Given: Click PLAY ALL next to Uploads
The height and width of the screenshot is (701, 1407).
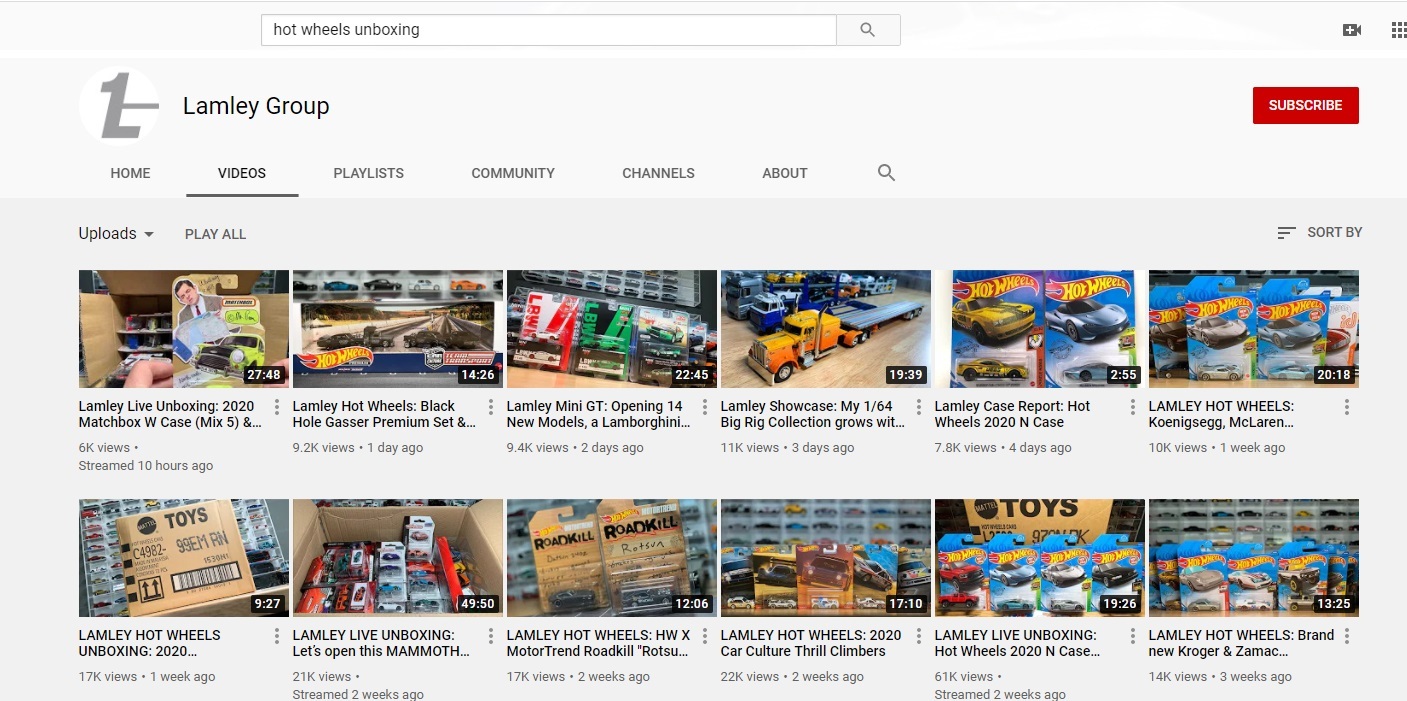Looking at the screenshot, I should tap(215, 234).
